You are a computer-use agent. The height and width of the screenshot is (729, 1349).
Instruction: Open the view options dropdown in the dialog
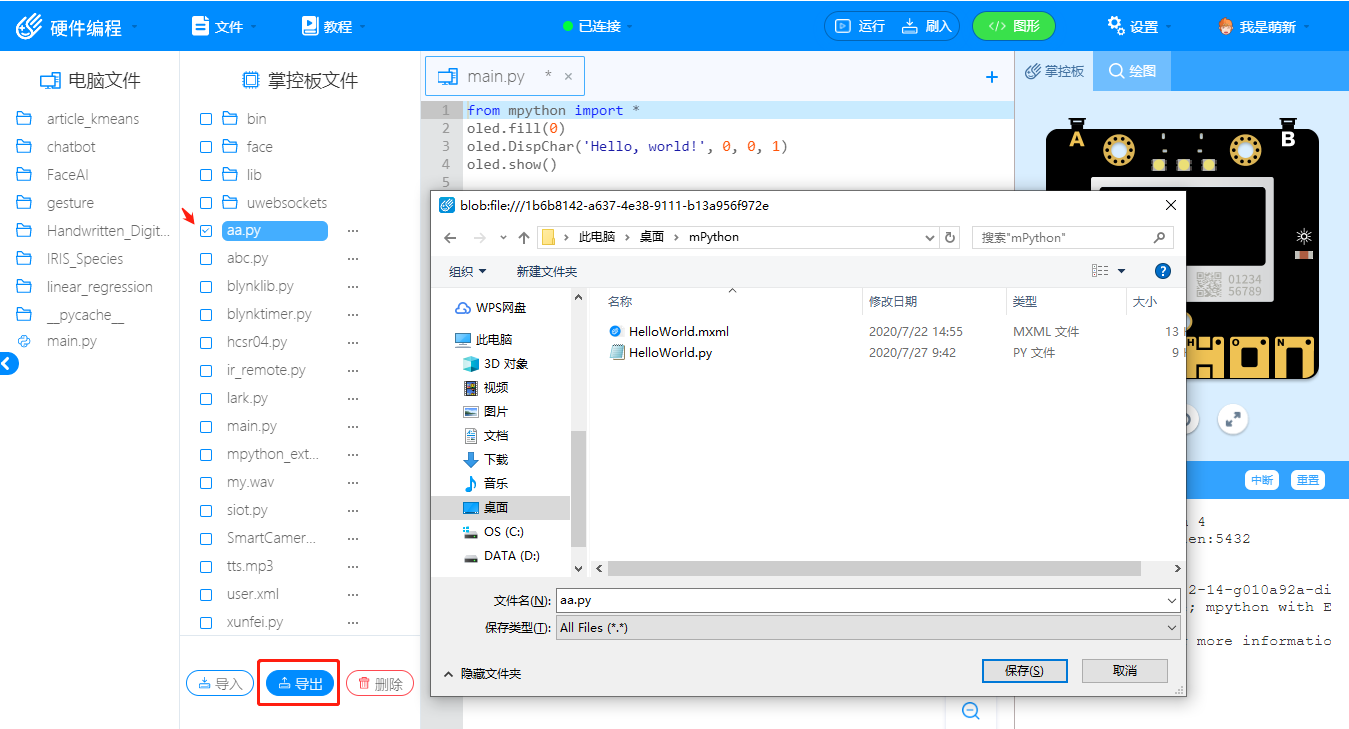(1121, 271)
